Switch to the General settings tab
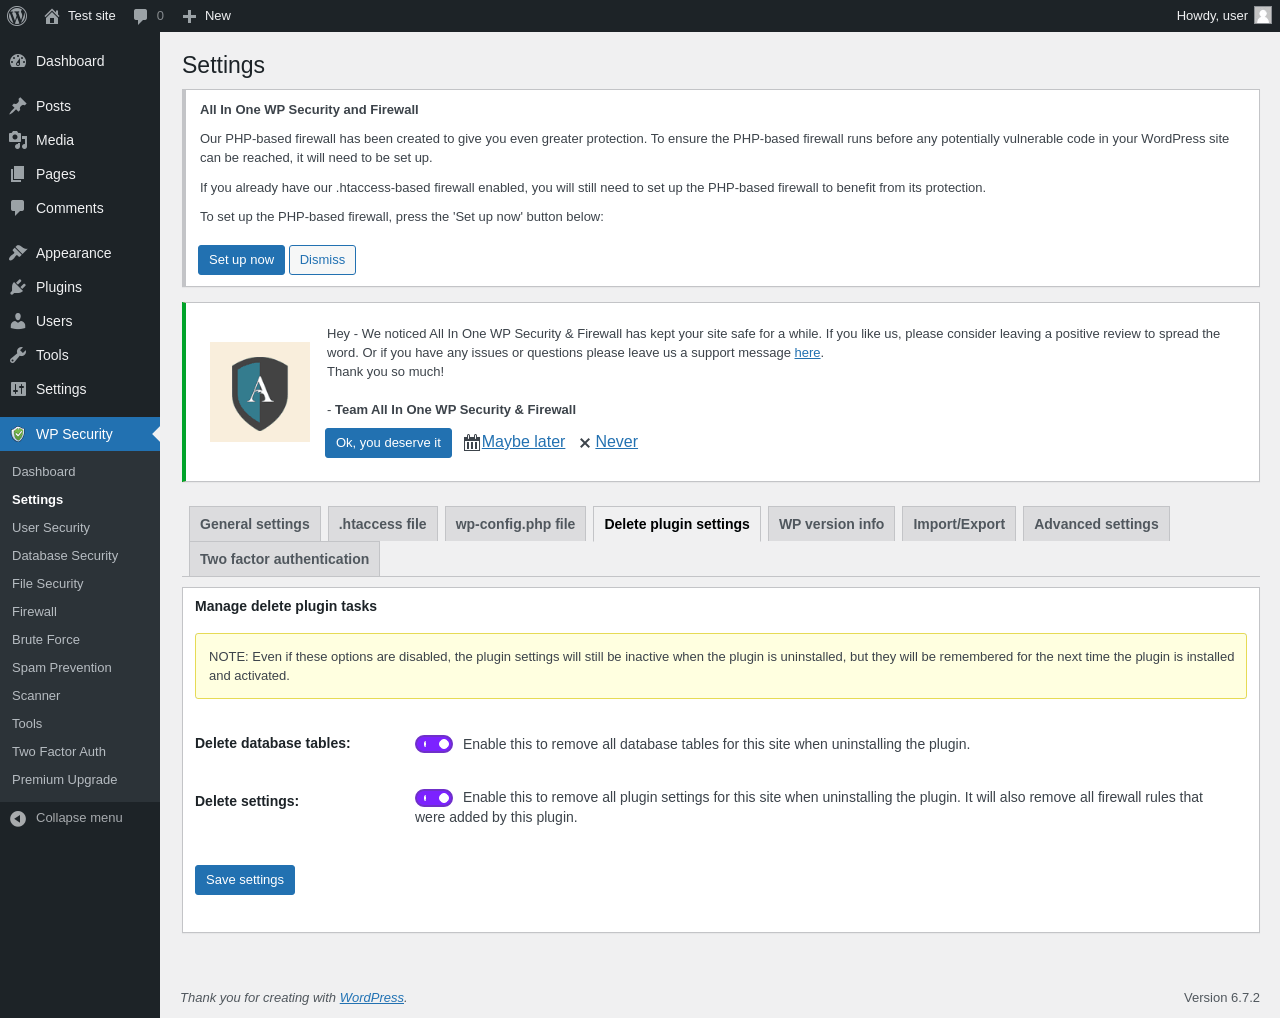Screen dimensions: 1280x1018 [x=255, y=524]
